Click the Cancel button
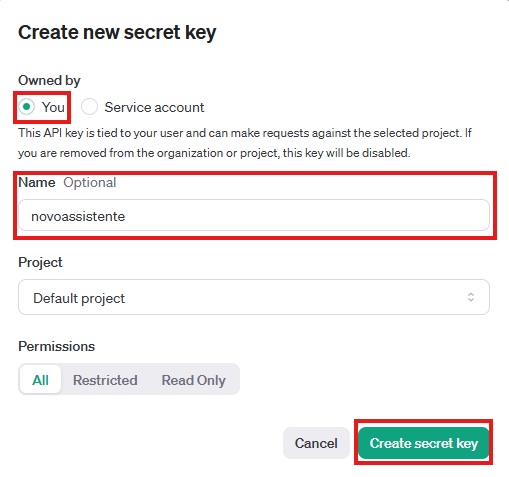 coord(316,443)
